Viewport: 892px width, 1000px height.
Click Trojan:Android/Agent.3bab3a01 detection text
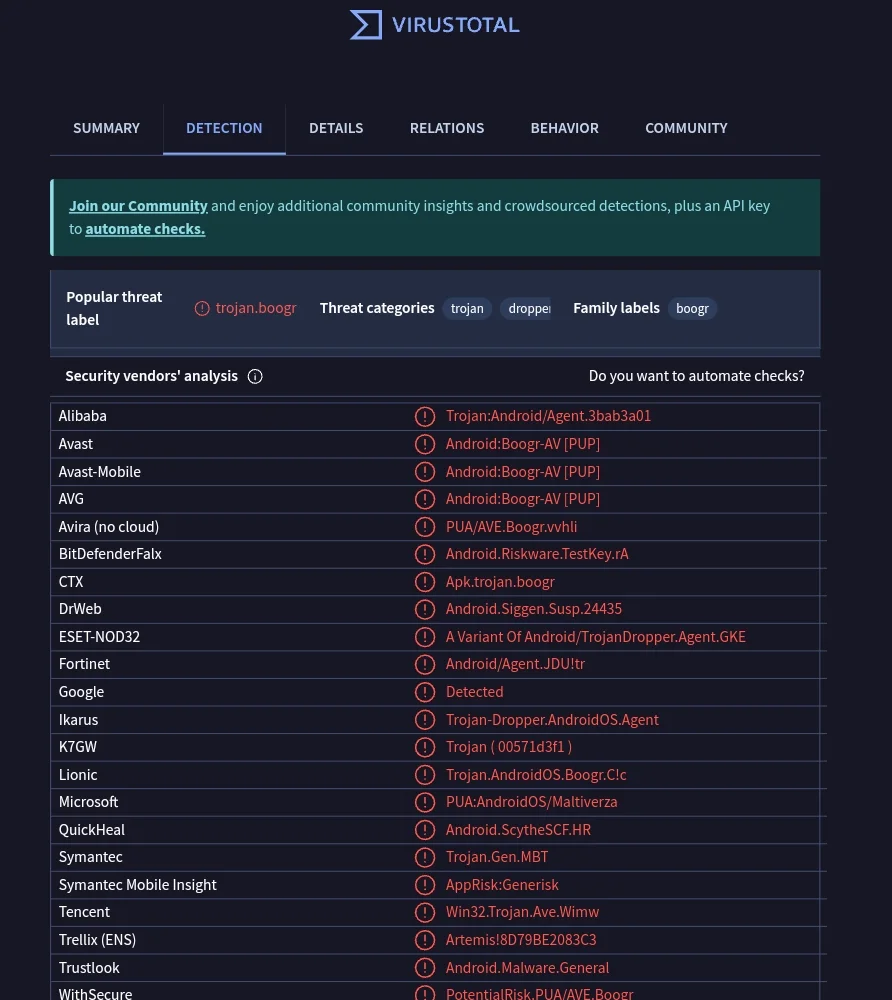click(548, 416)
